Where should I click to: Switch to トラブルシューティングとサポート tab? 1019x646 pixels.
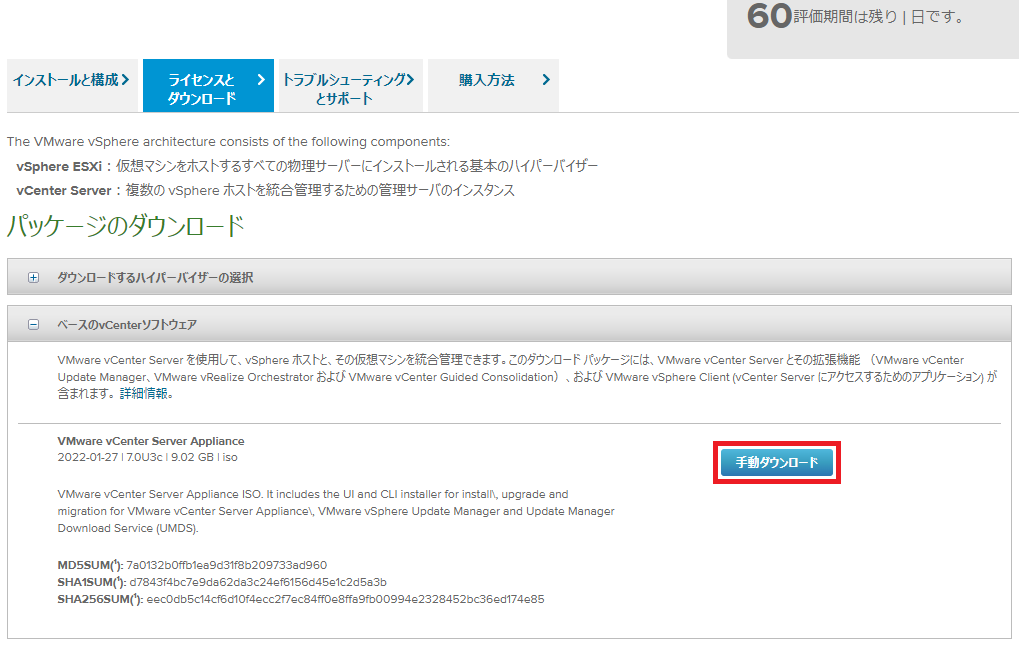tap(351, 86)
